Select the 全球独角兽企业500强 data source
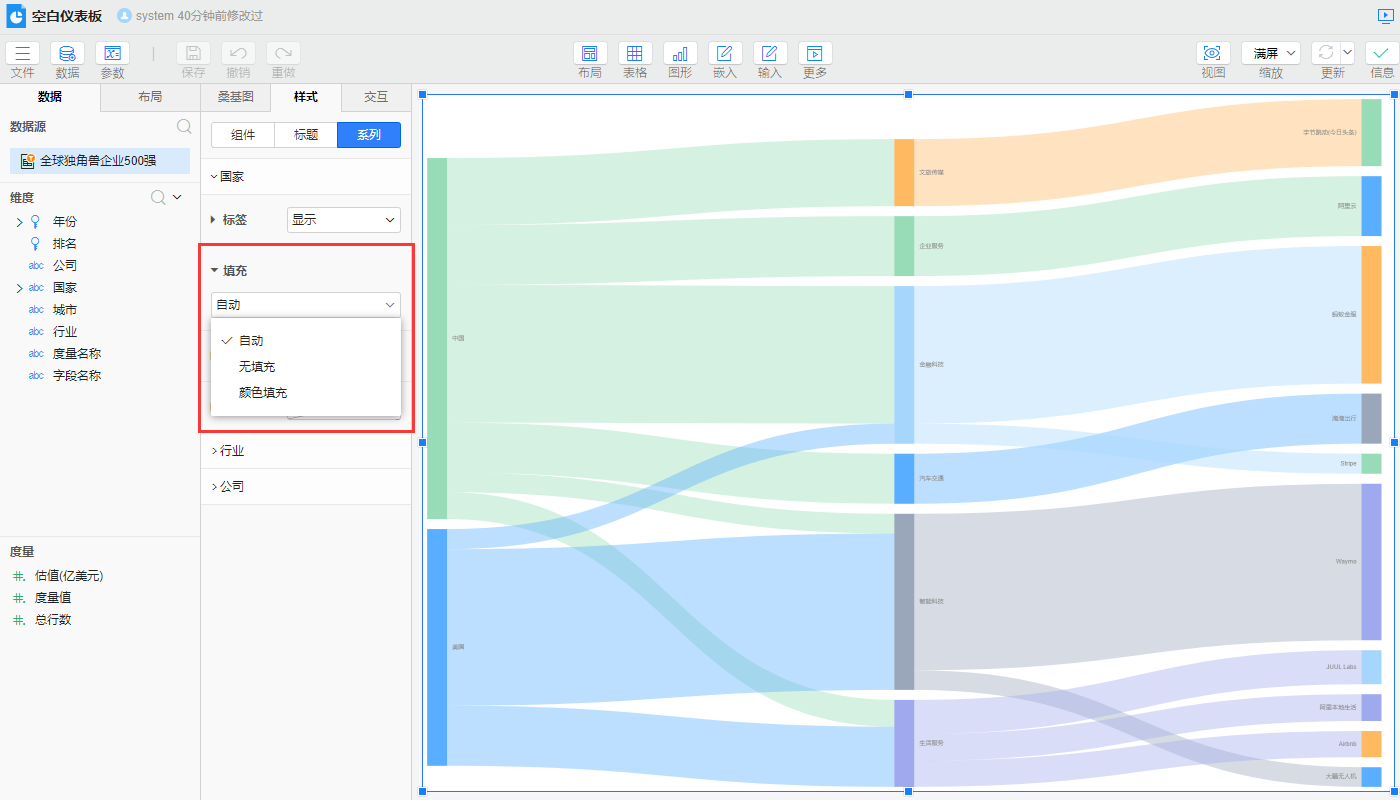 (x=98, y=160)
